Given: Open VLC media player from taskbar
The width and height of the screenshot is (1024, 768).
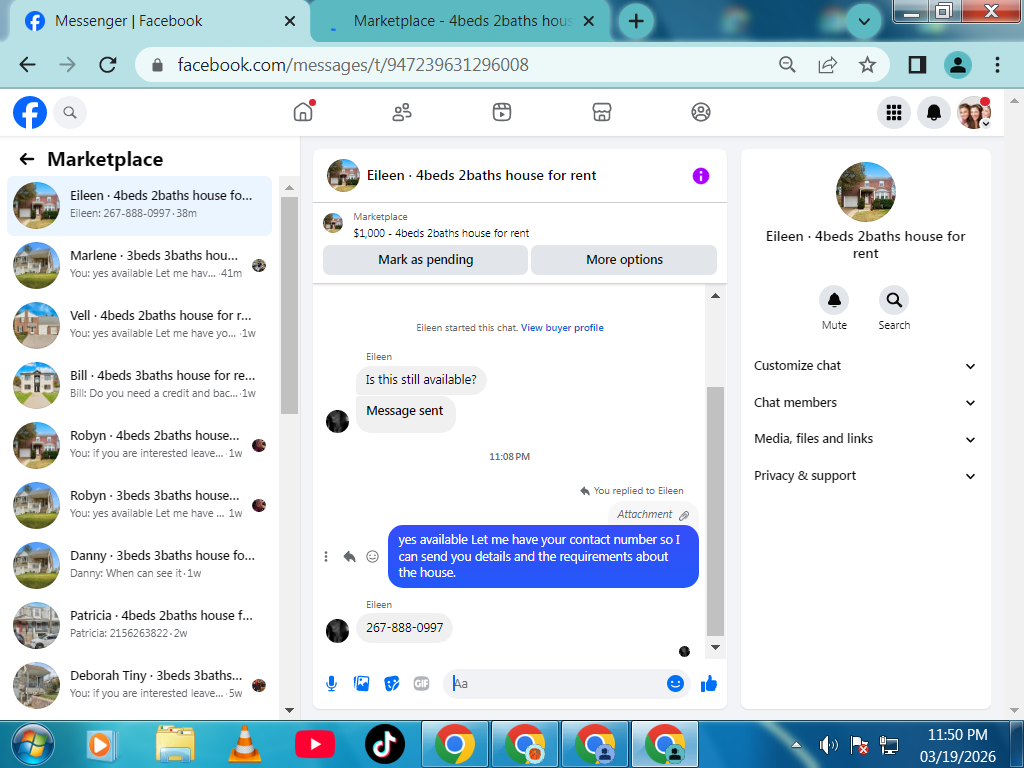Looking at the screenshot, I should coord(244,744).
